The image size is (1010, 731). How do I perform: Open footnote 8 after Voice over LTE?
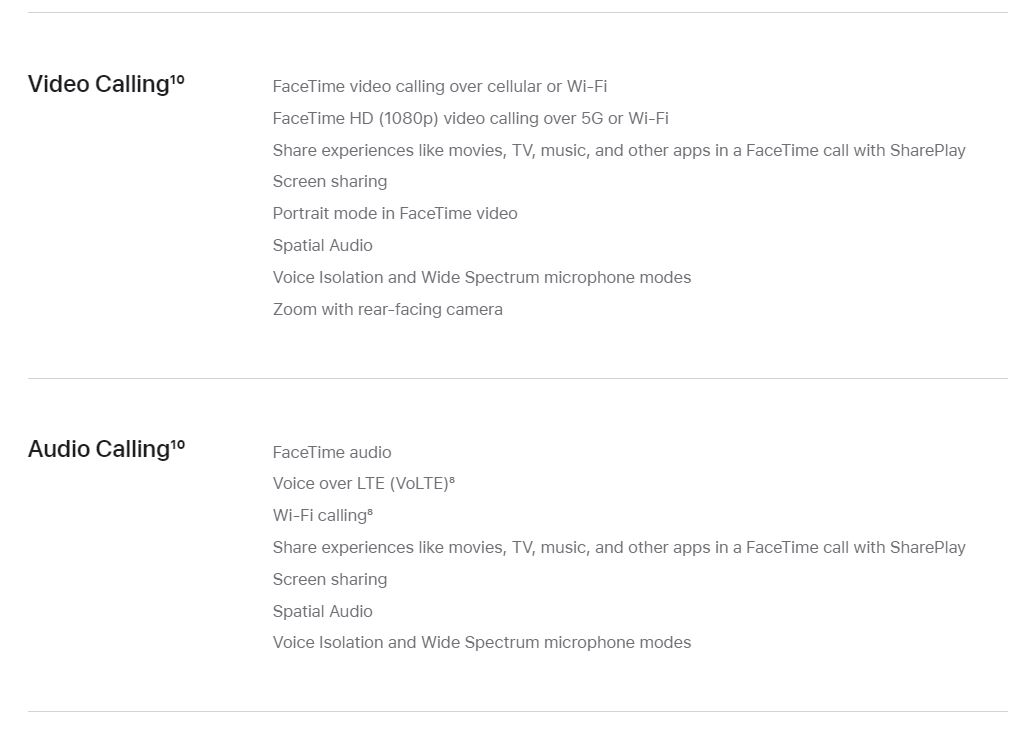(452, 480)
